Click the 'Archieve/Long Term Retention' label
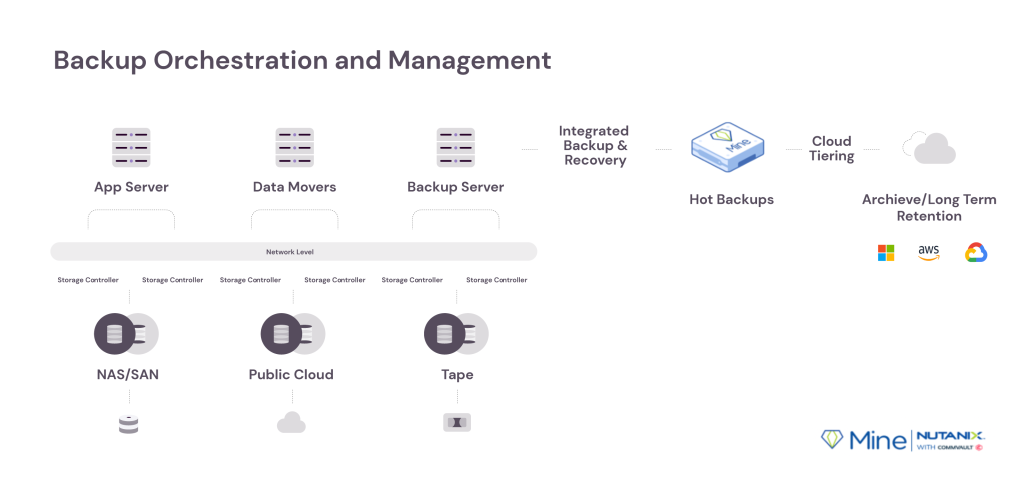The image size is (1024, 494). click(x=929, y=208)
